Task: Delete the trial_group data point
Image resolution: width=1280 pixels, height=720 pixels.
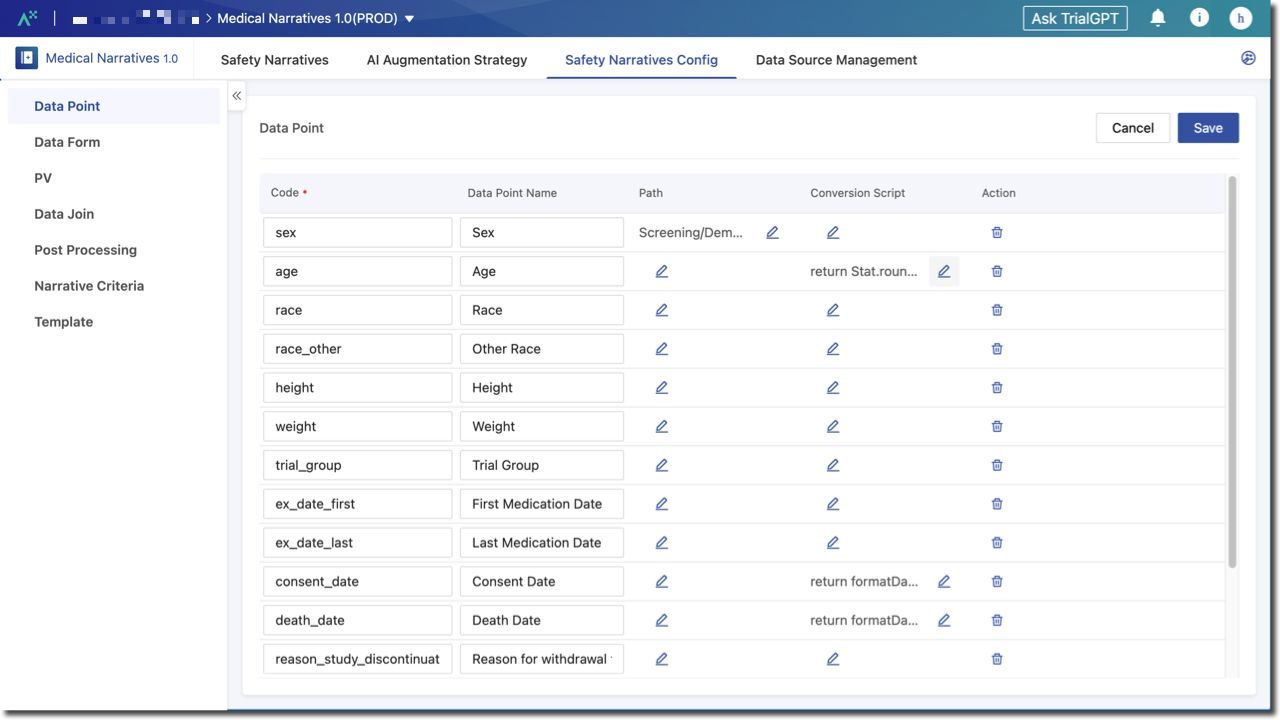Action: 997,466
